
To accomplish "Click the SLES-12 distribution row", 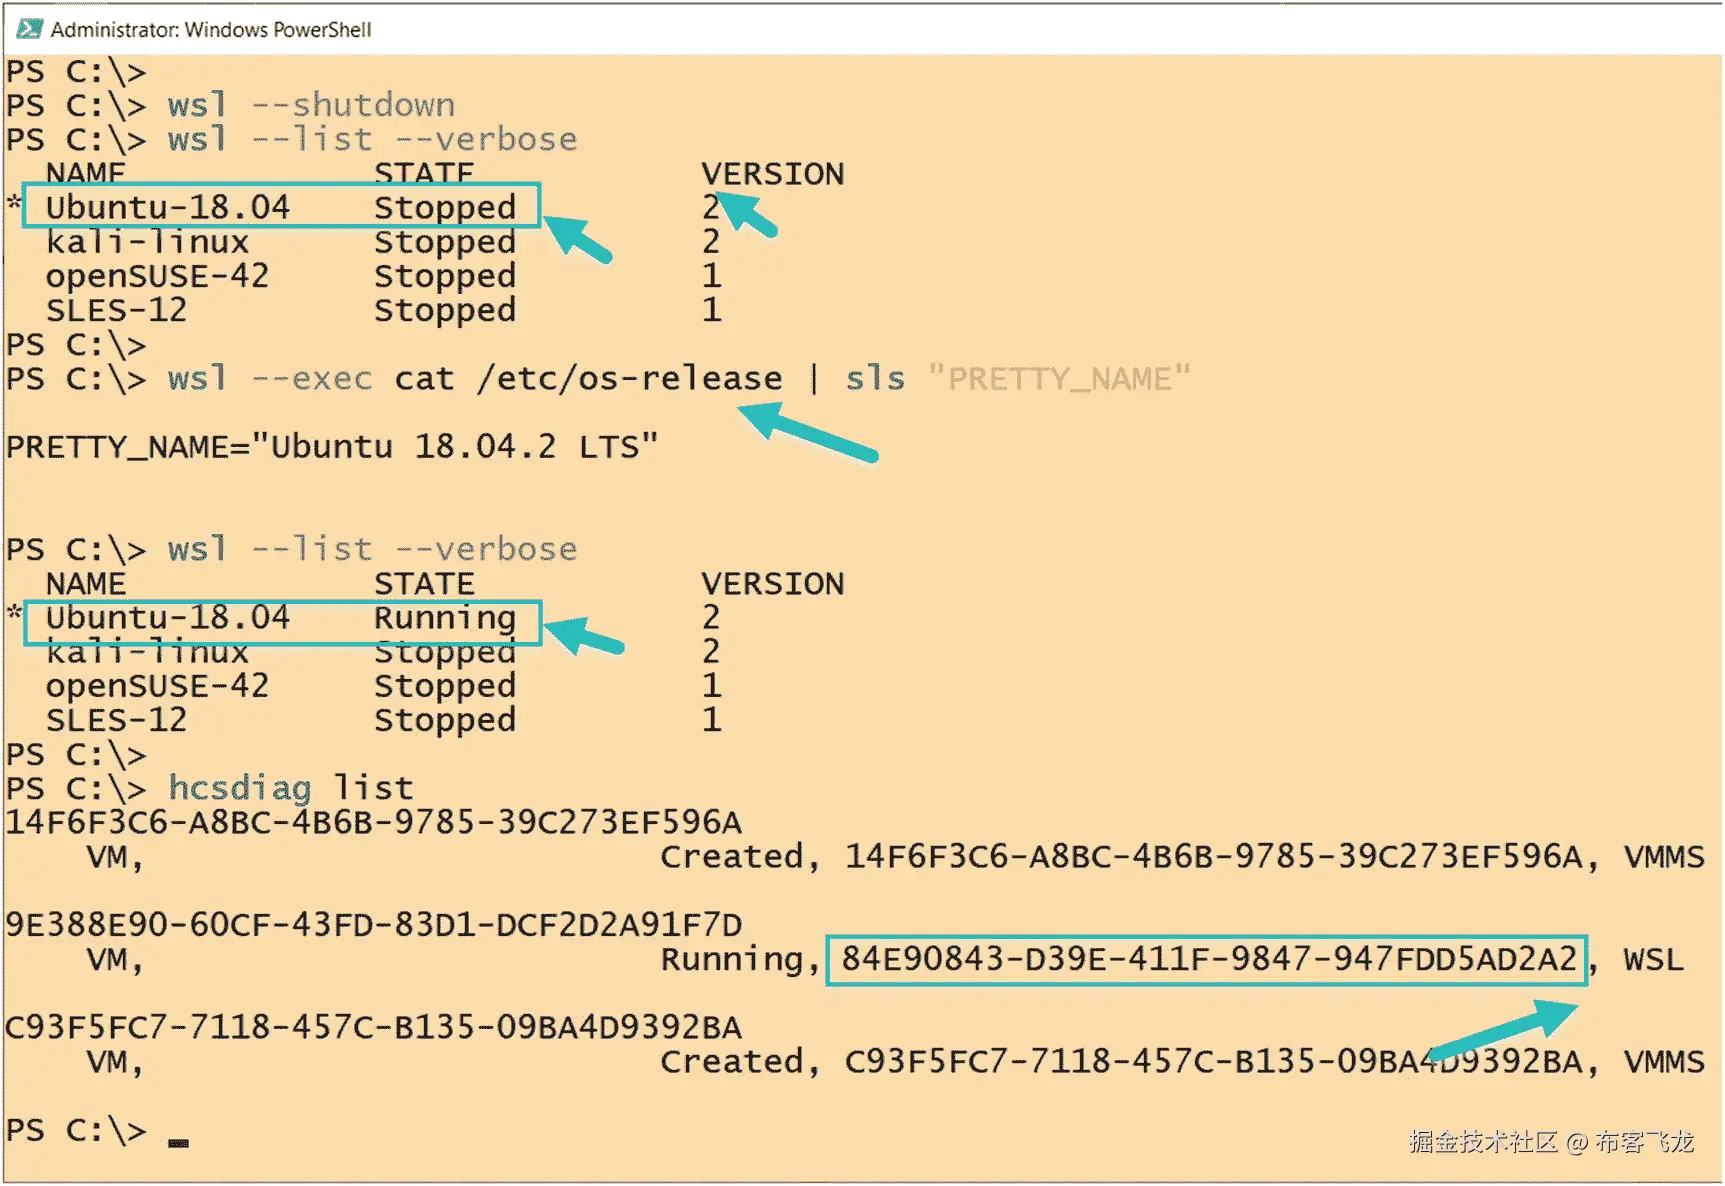I will 118,310.
